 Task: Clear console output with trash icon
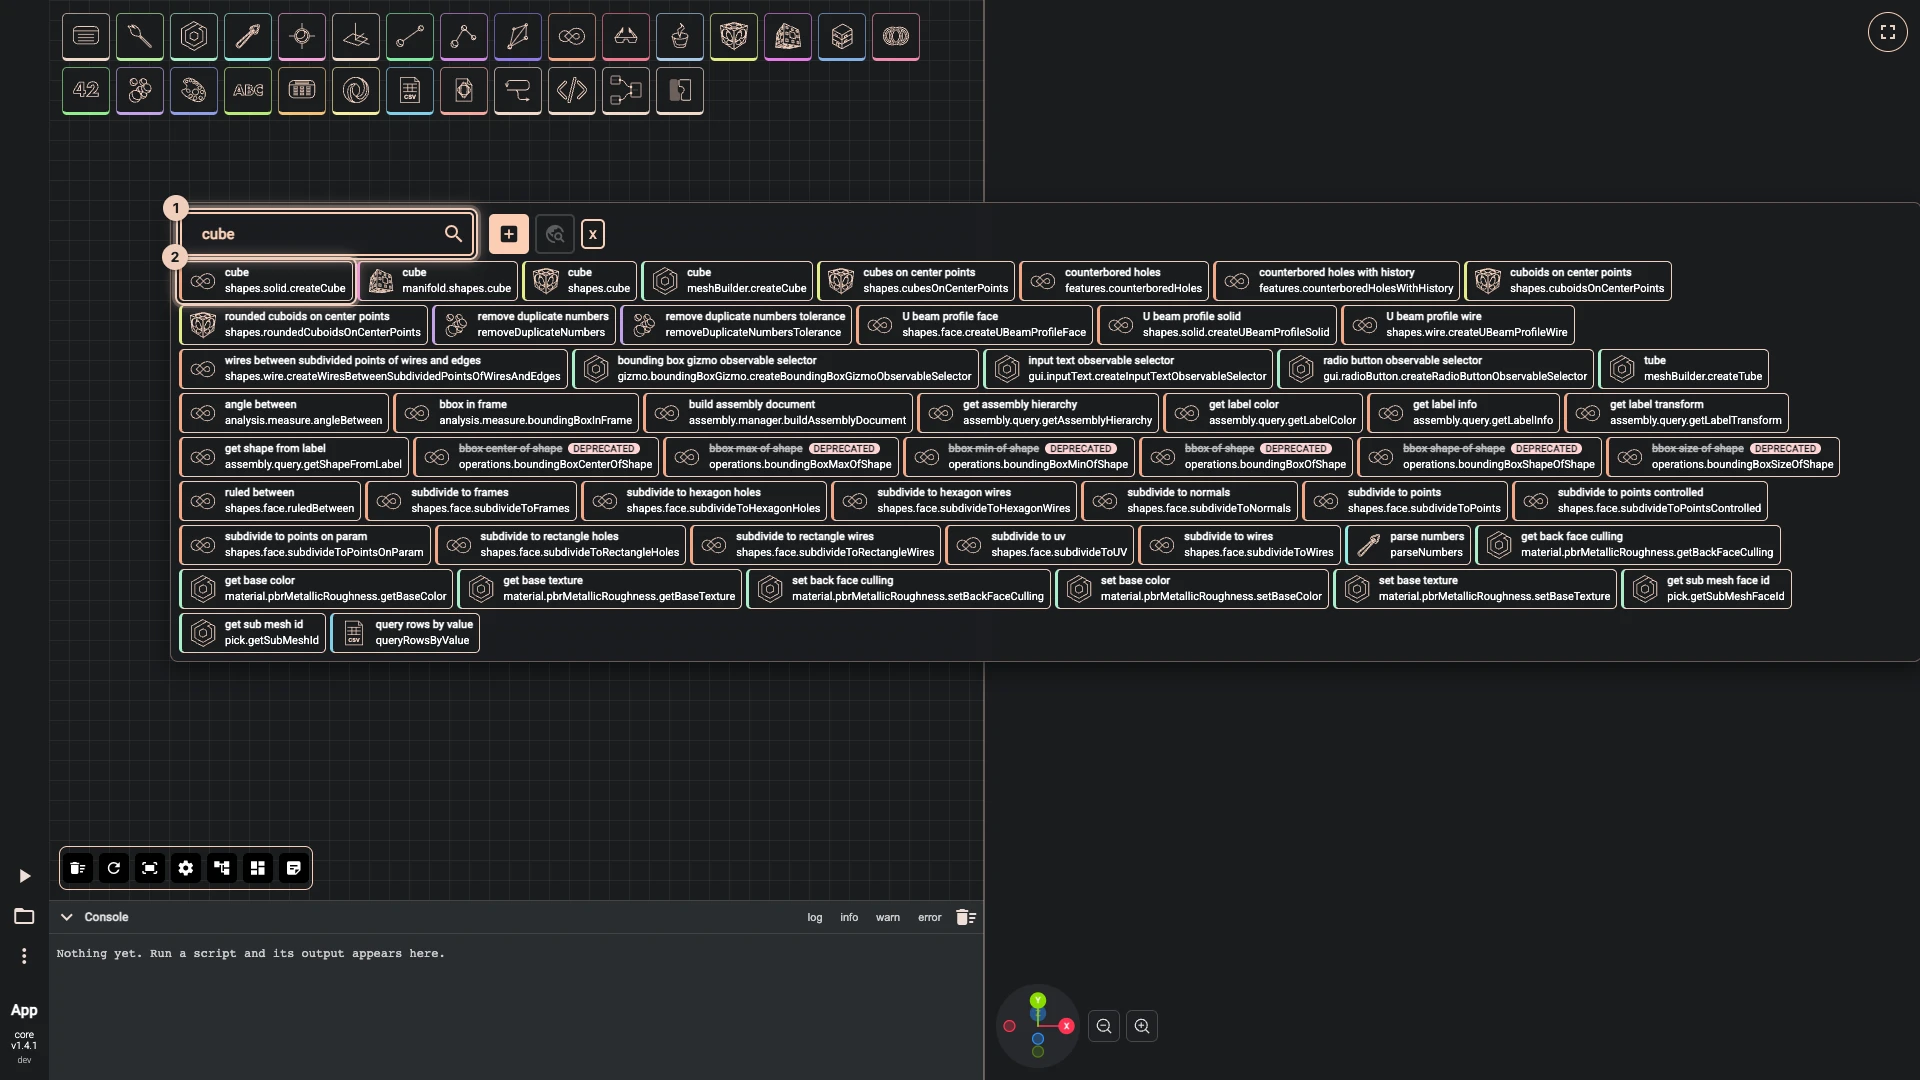coord(966,917)
